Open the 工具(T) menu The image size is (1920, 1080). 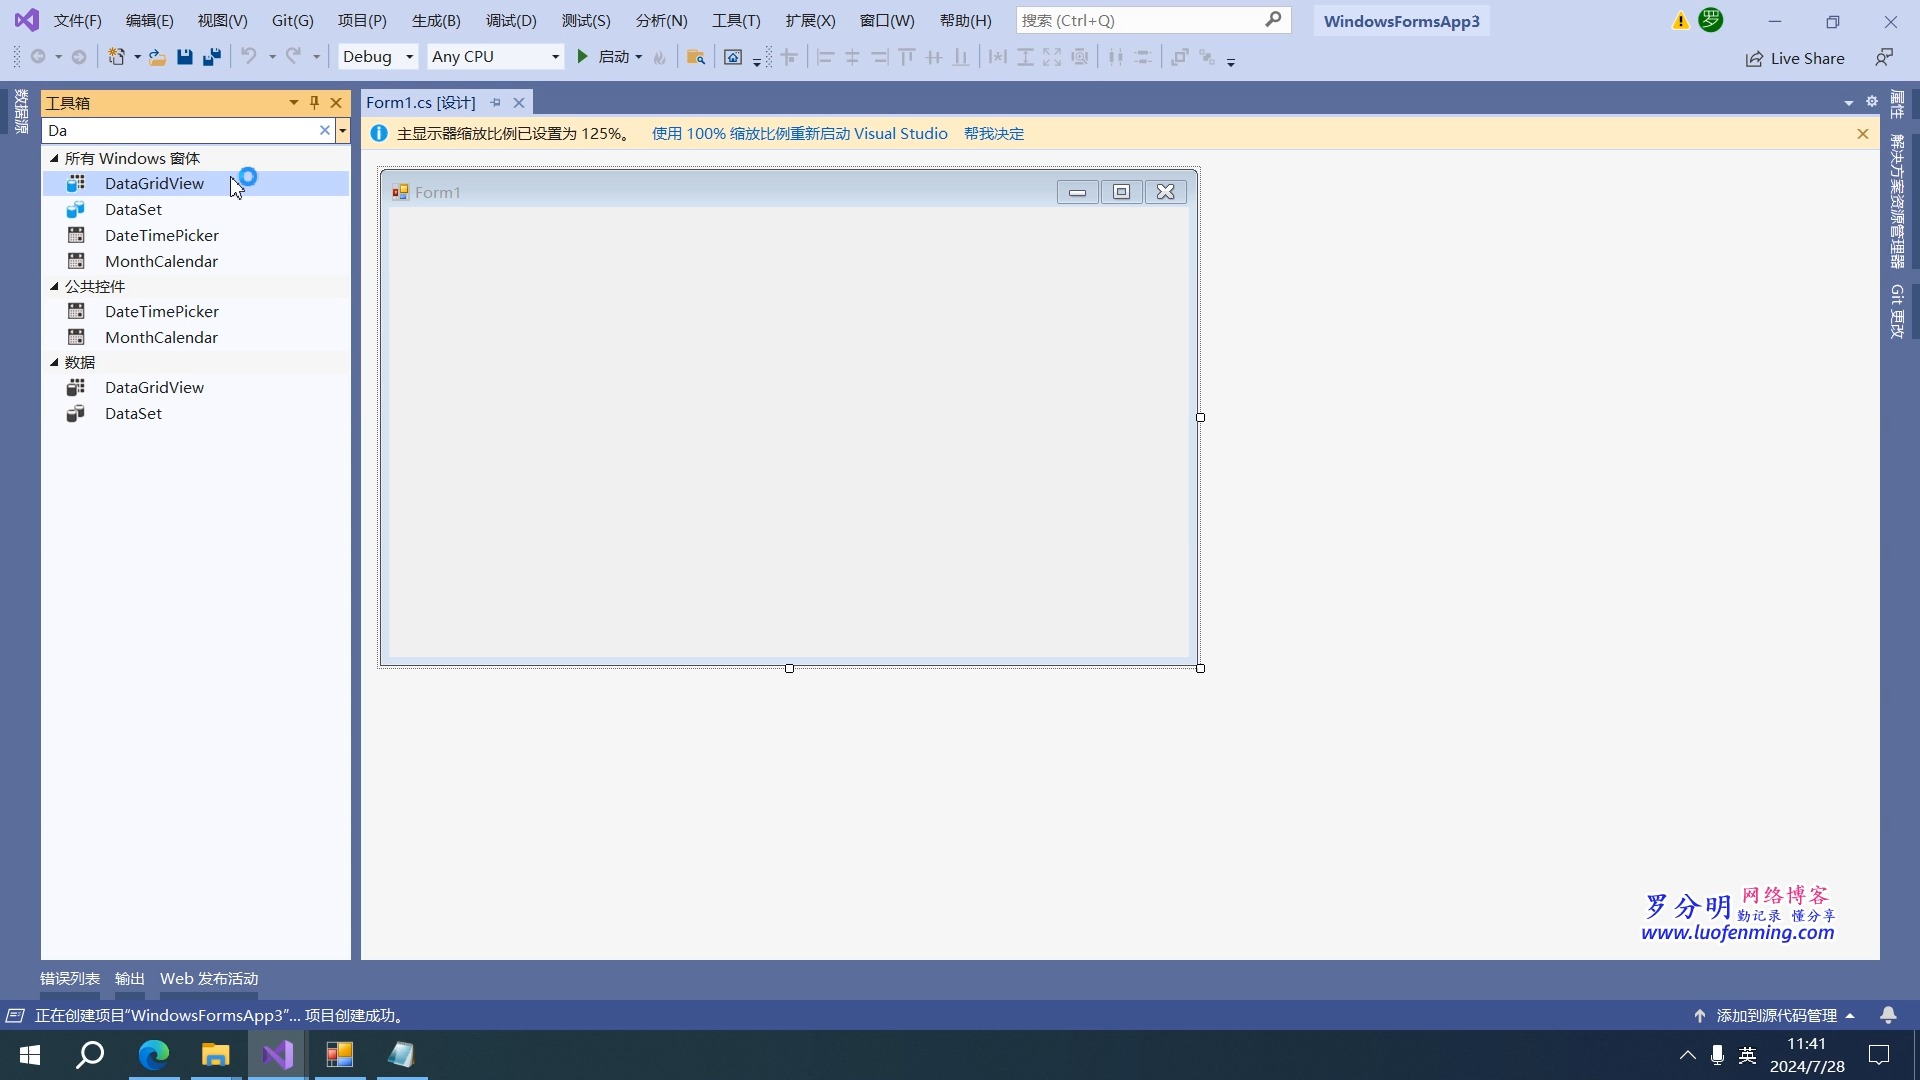(736, 20)
